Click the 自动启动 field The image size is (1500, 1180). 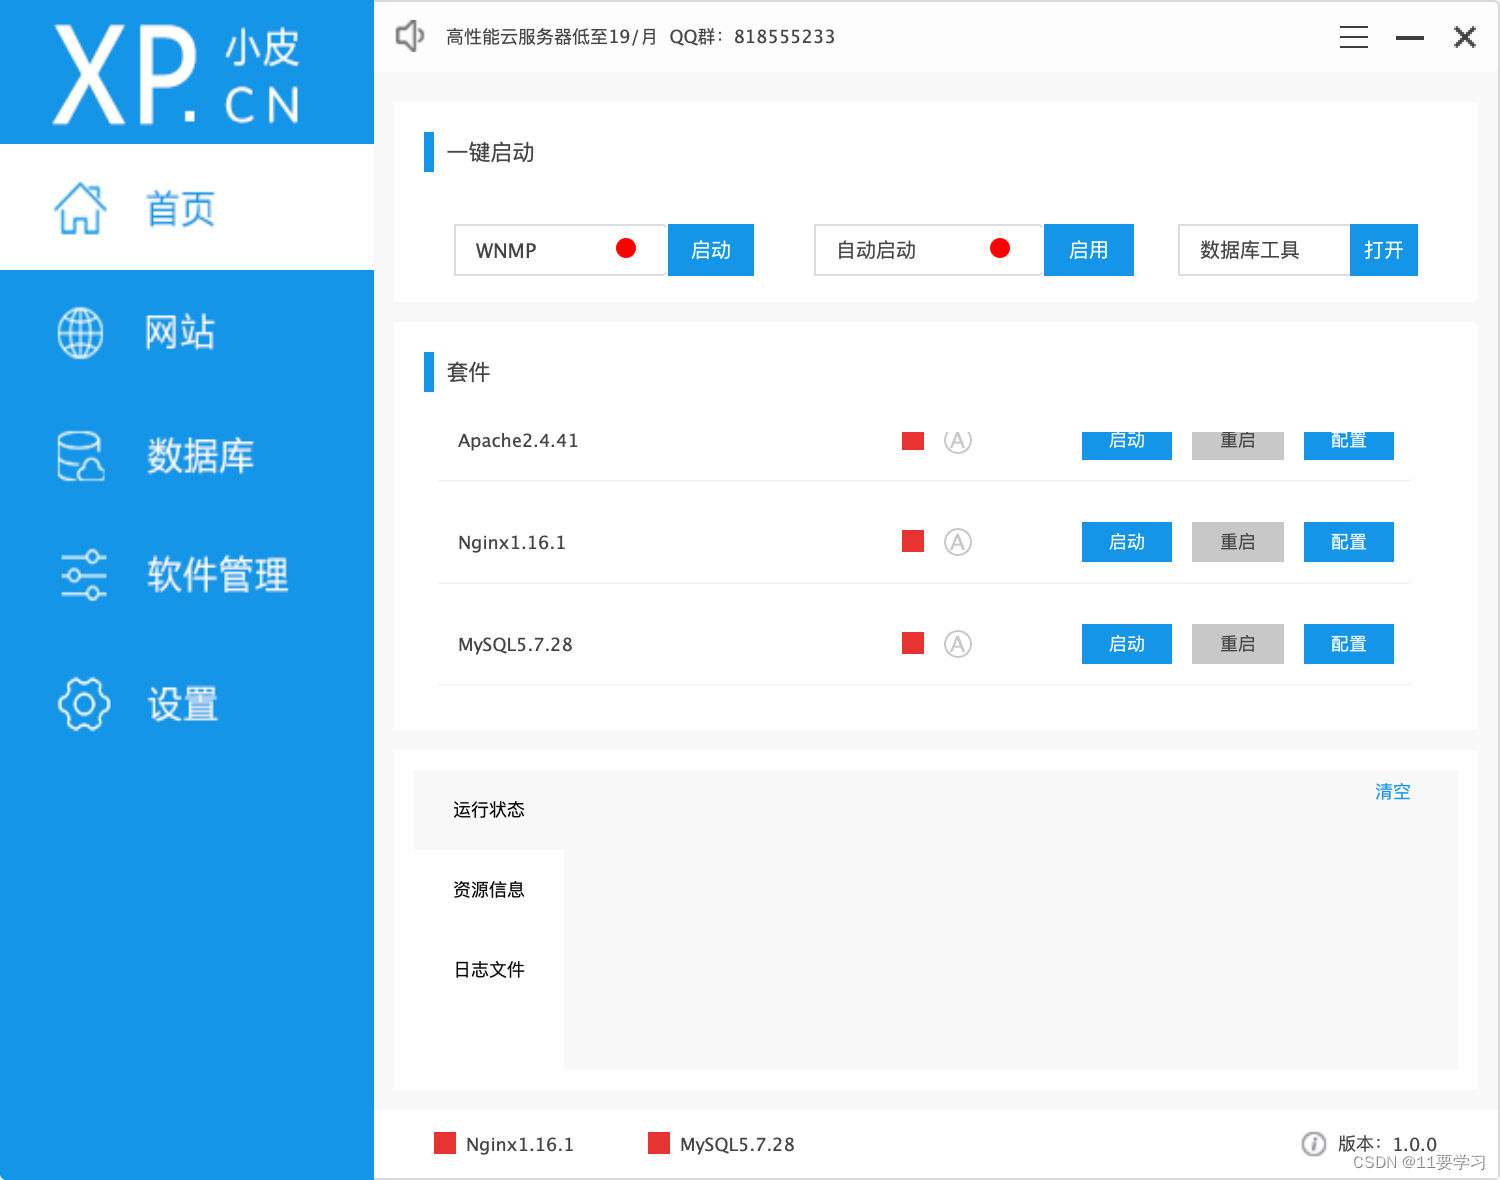(x=929, y=250)
